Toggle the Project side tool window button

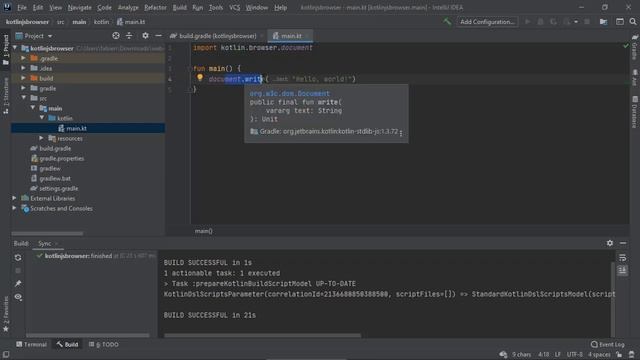tap(6, 50)
